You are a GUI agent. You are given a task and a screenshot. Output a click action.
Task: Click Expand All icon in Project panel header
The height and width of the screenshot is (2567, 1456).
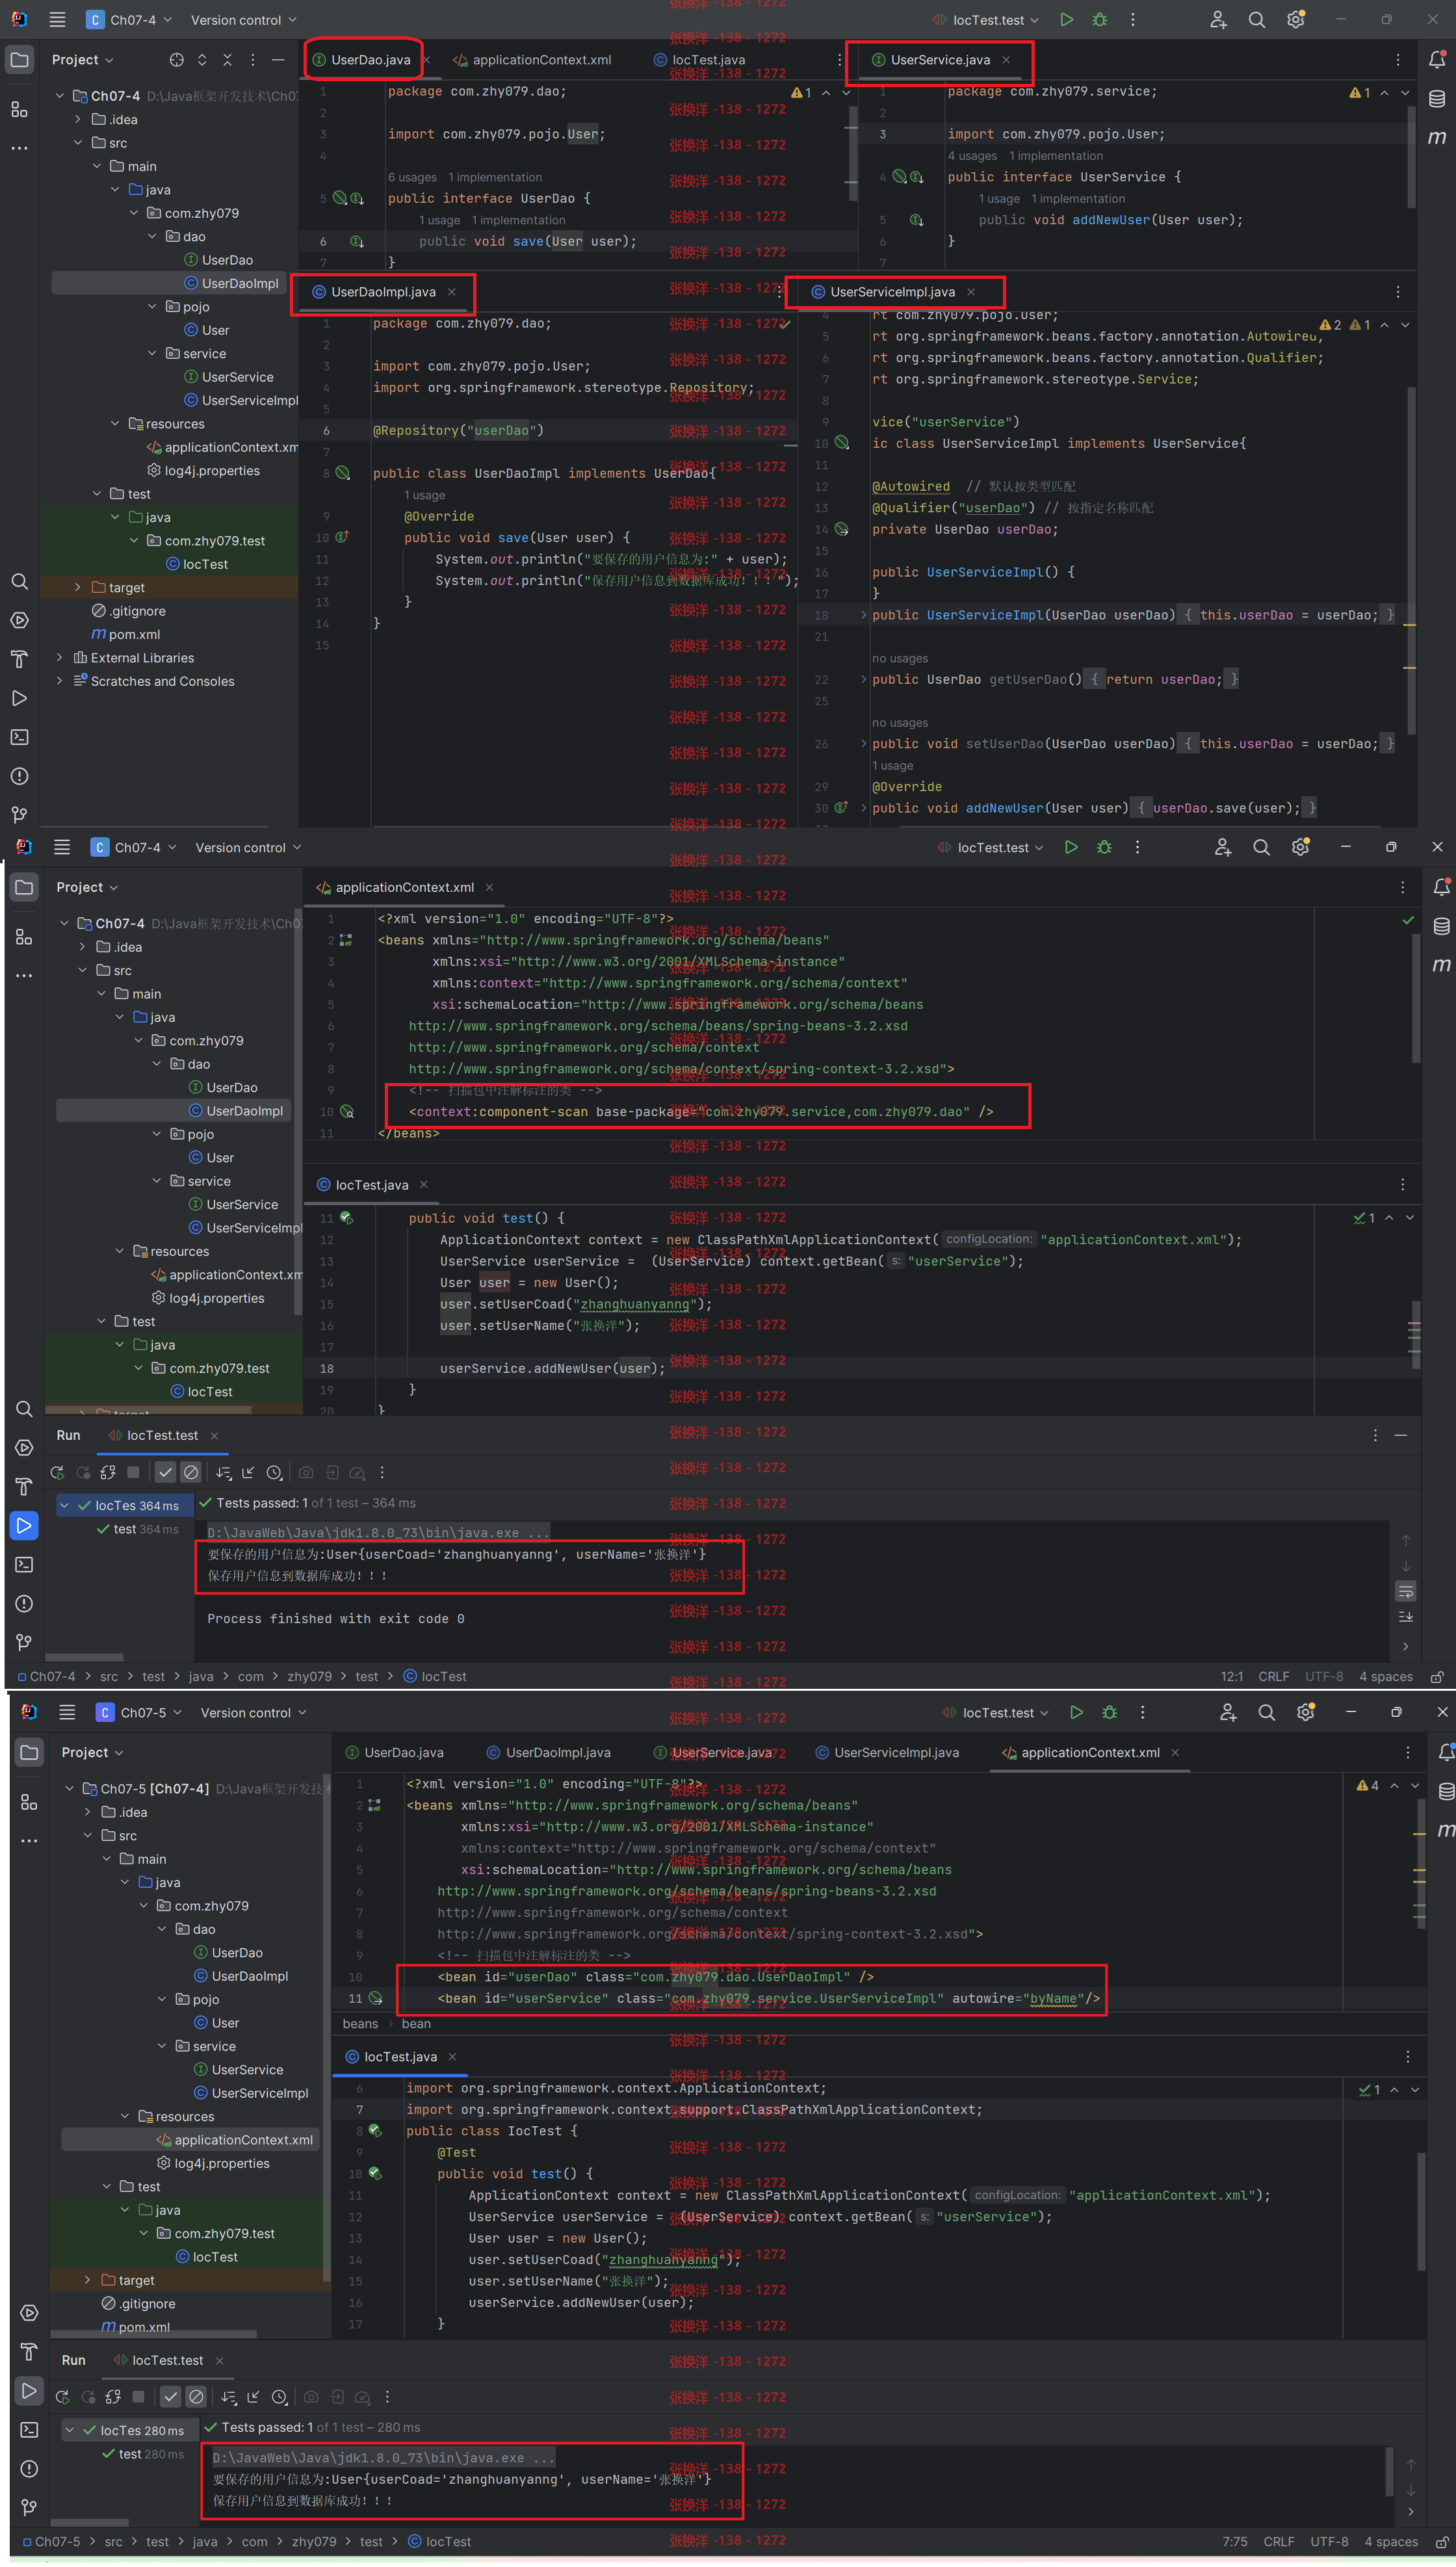[202, 60]
